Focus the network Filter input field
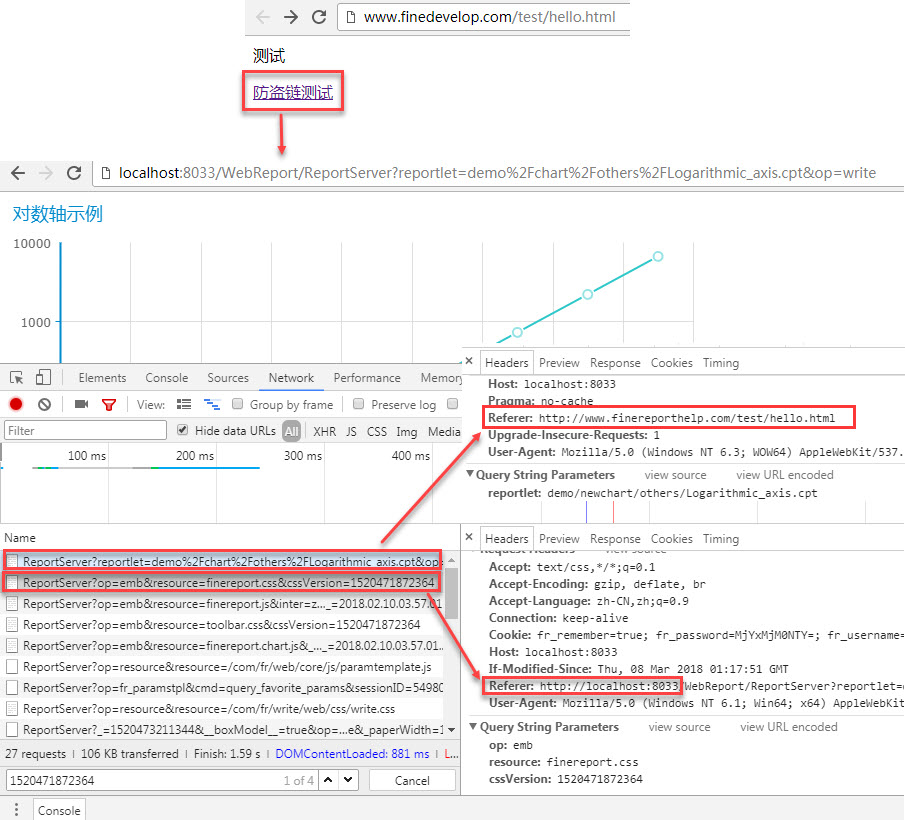Image resolution: width=905 pixels, height=820 pixels. pyautogui.click(x=85, y=430)
